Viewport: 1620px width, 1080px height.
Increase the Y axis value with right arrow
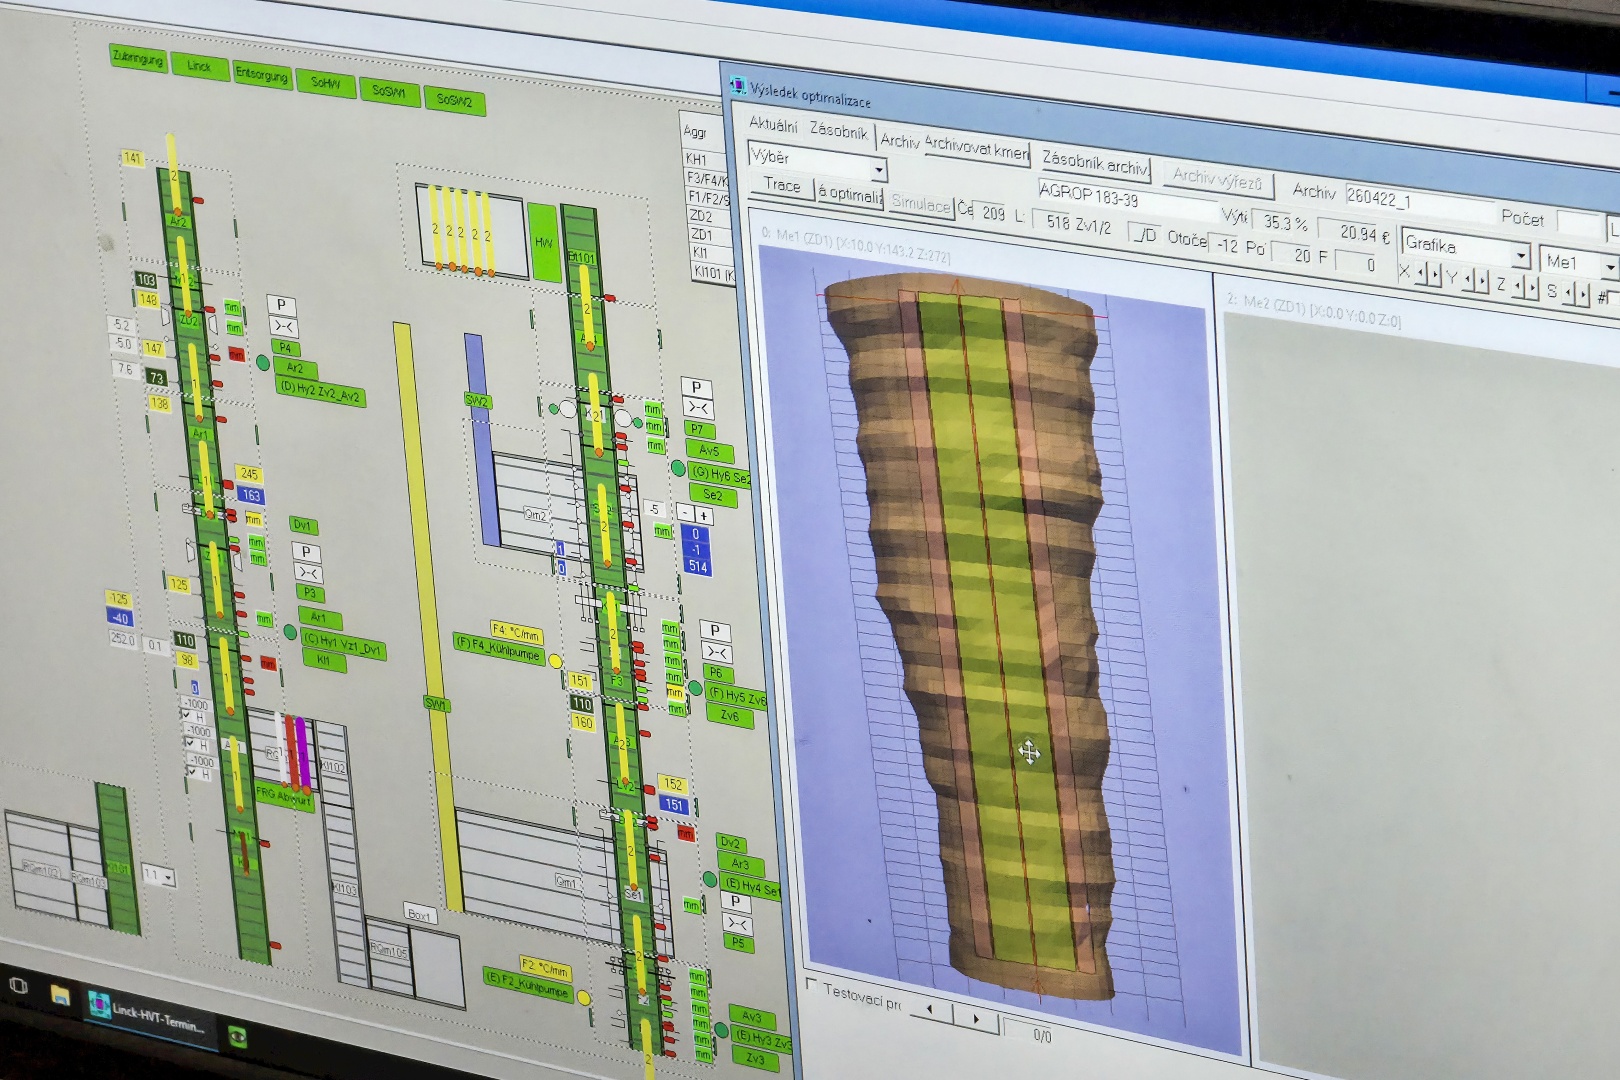point(1482,280)
